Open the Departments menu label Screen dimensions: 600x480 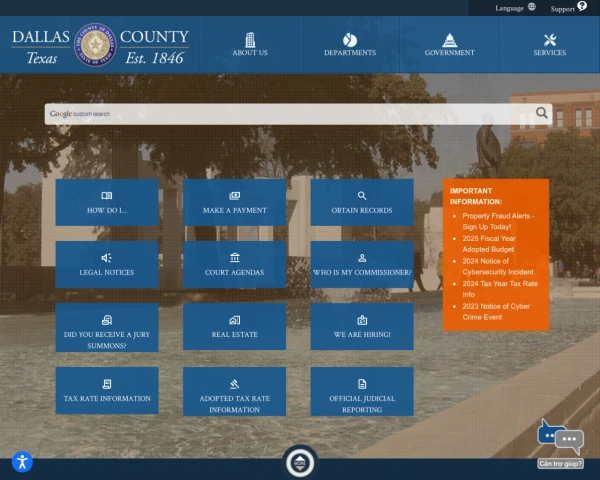(x=350, y=52)
